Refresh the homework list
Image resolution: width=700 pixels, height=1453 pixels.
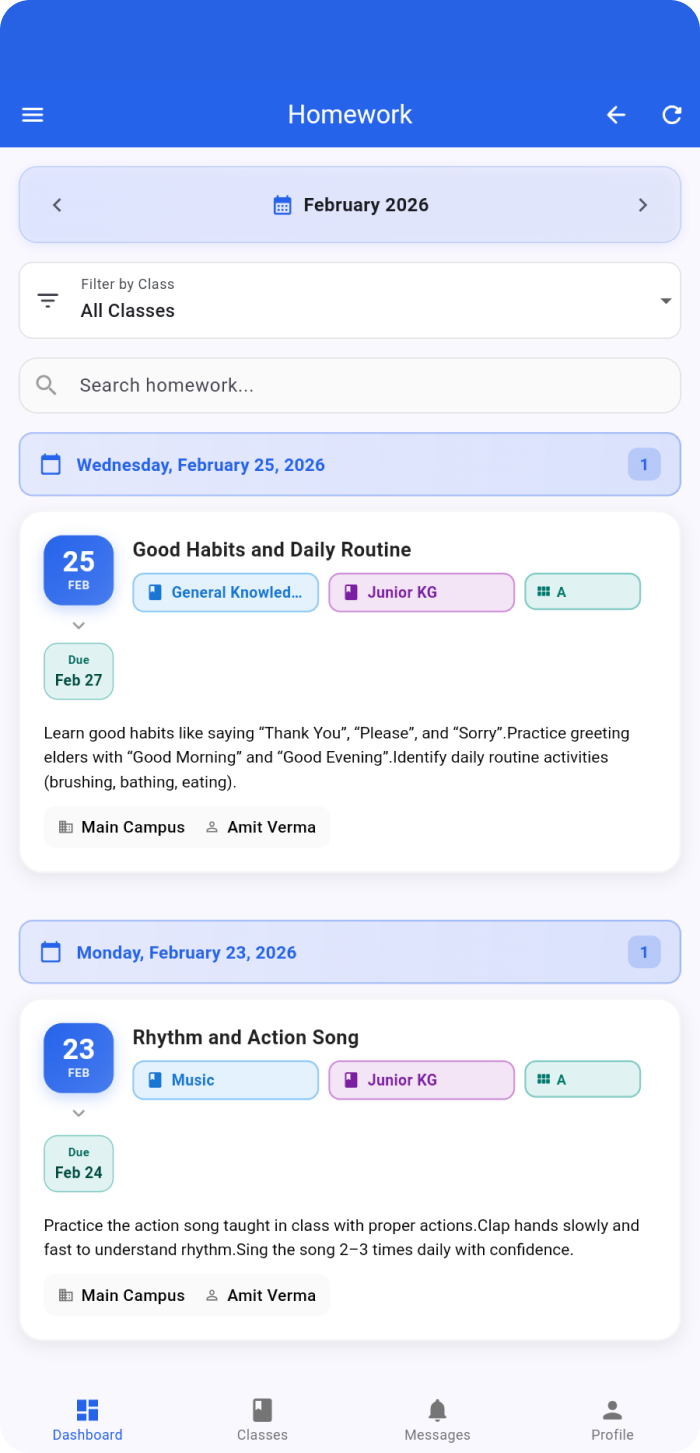click(672, 115)
